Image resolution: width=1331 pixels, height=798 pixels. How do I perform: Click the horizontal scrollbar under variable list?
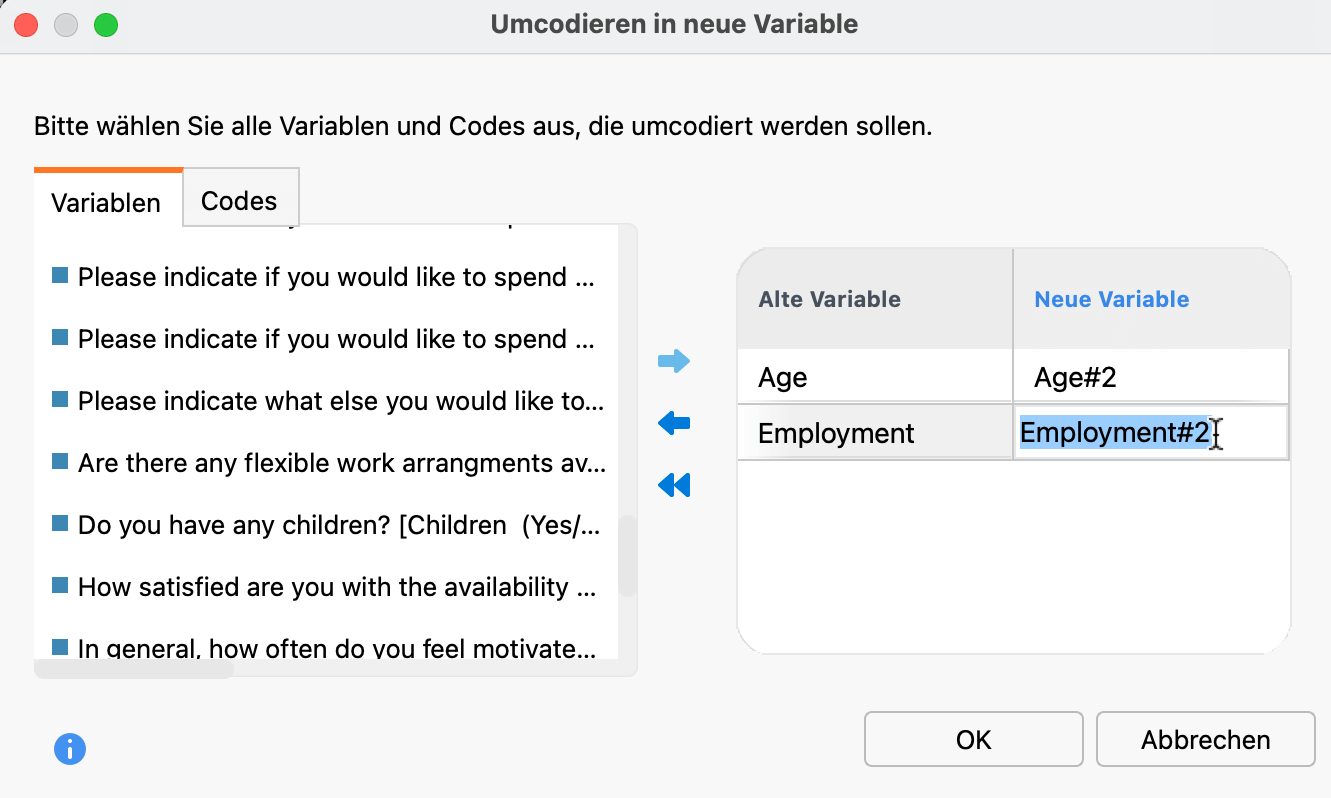click(134, 669)
